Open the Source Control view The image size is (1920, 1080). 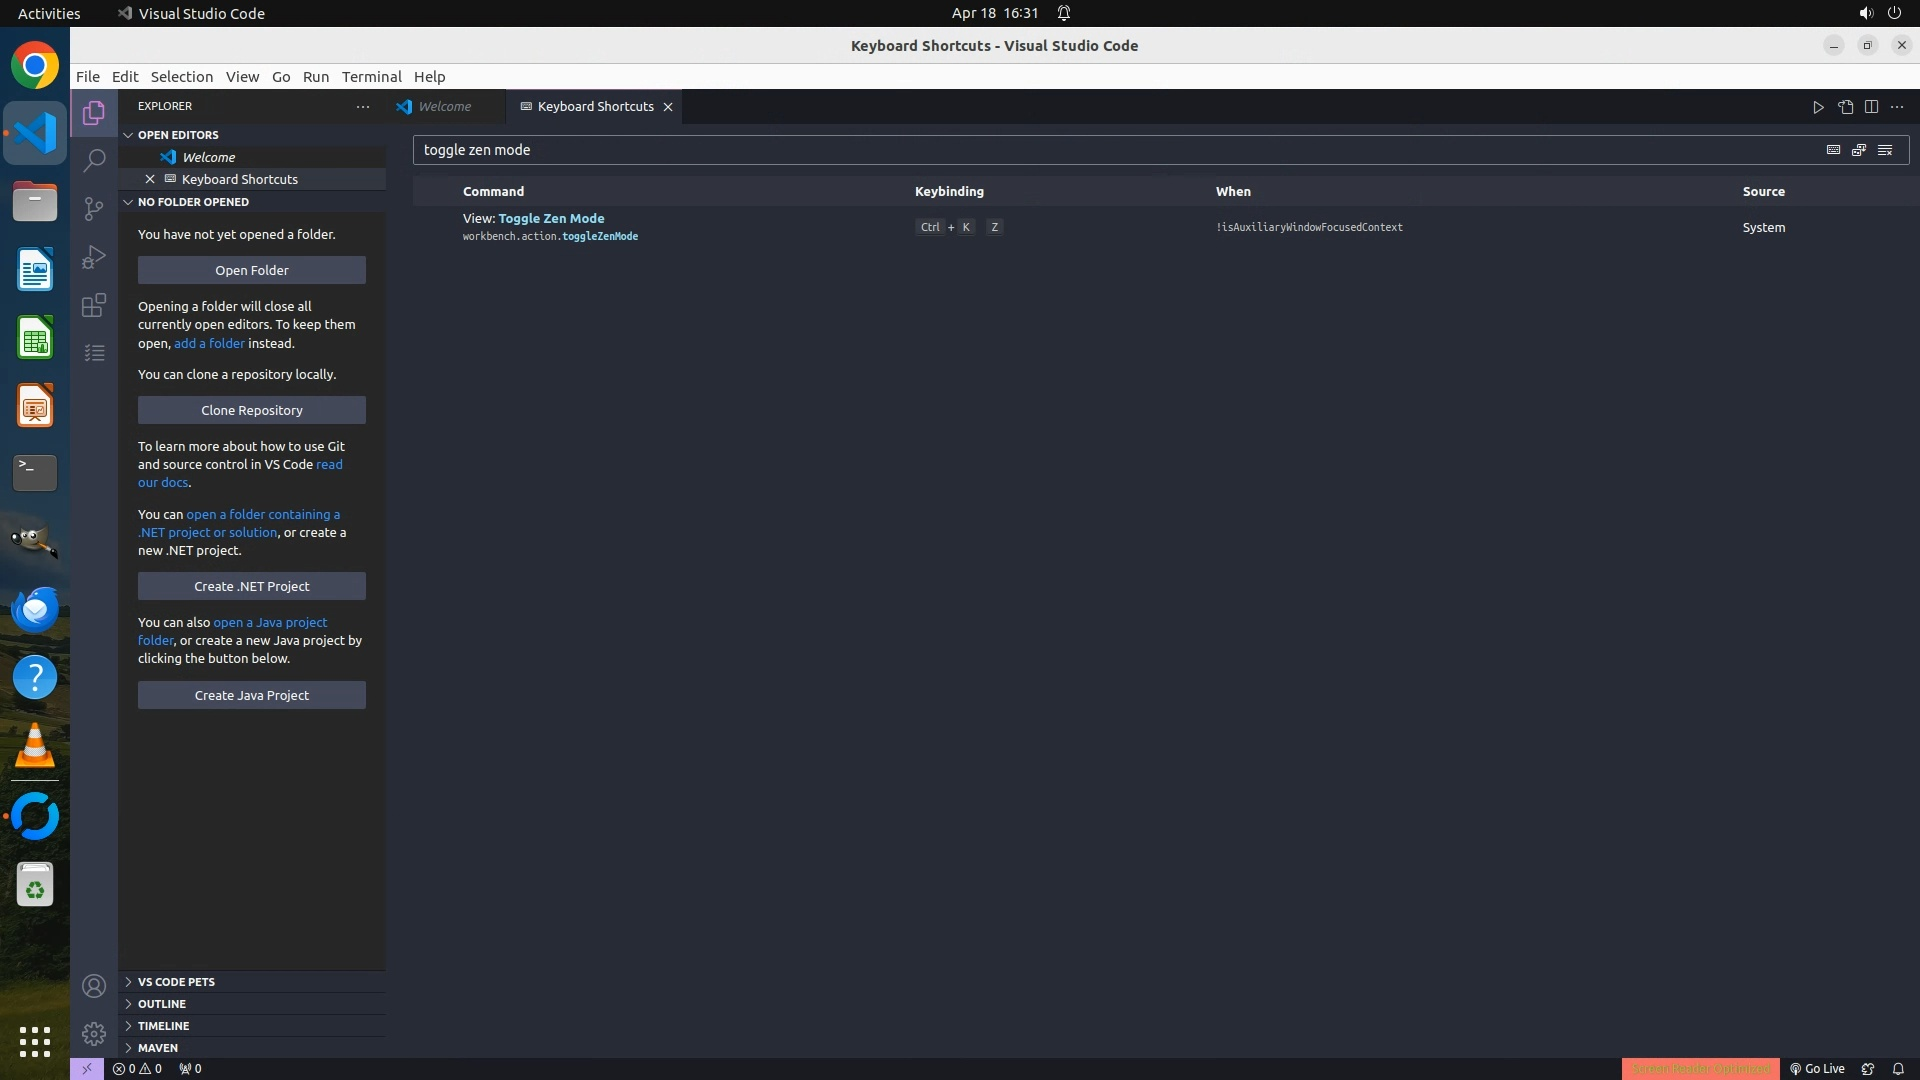94,208
